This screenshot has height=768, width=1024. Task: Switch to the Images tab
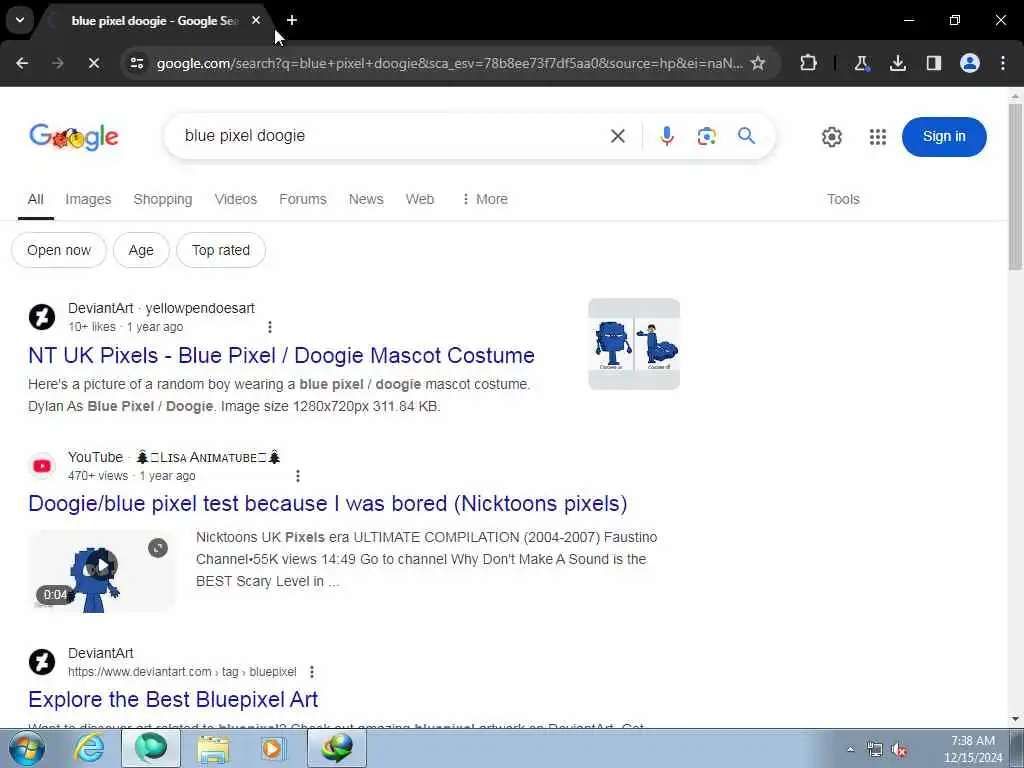(88, 199)
